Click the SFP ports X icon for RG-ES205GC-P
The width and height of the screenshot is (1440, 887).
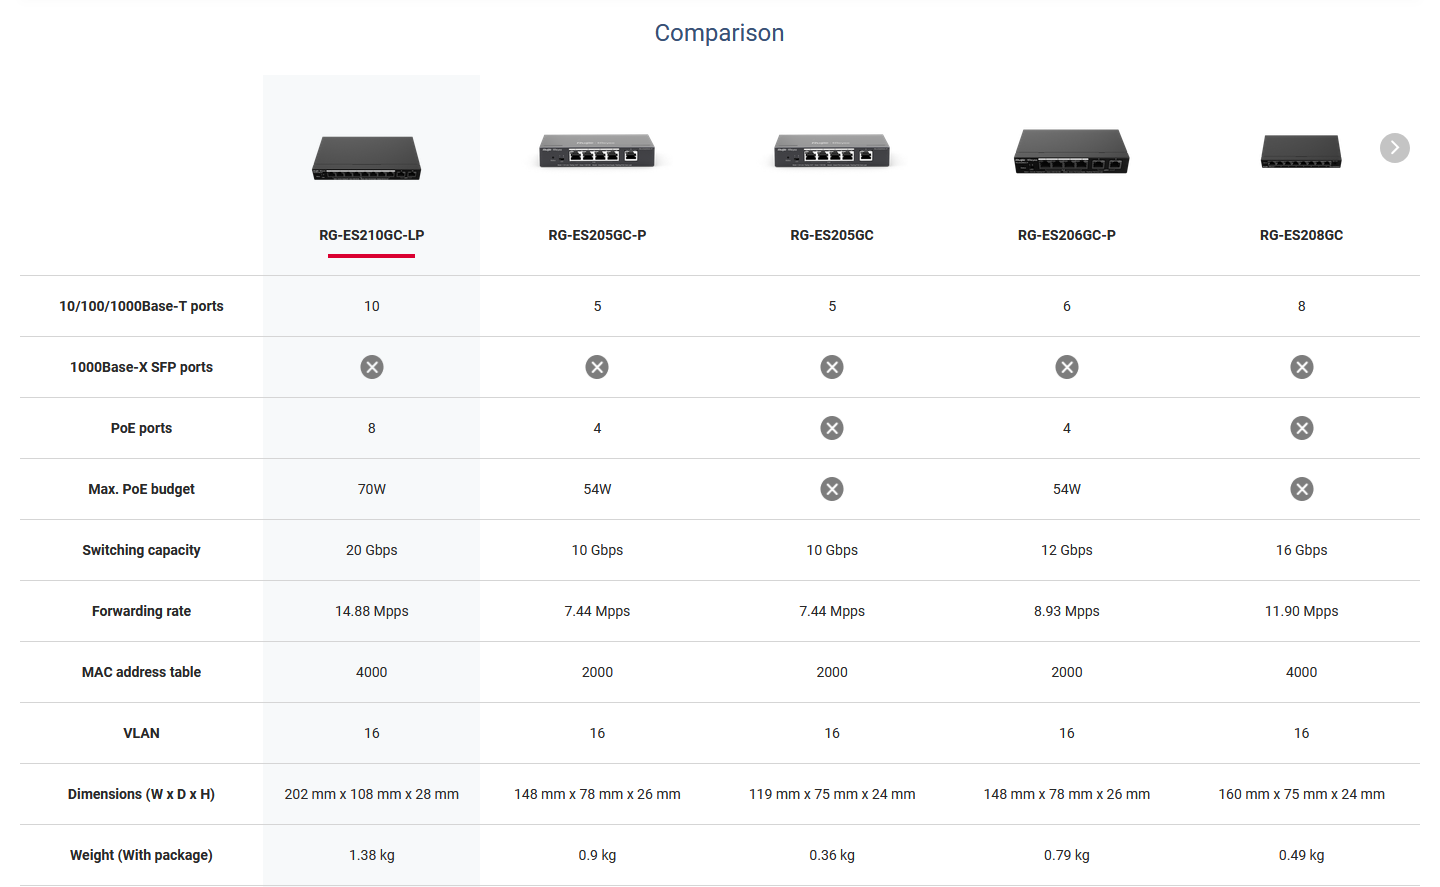click(597, 367)
